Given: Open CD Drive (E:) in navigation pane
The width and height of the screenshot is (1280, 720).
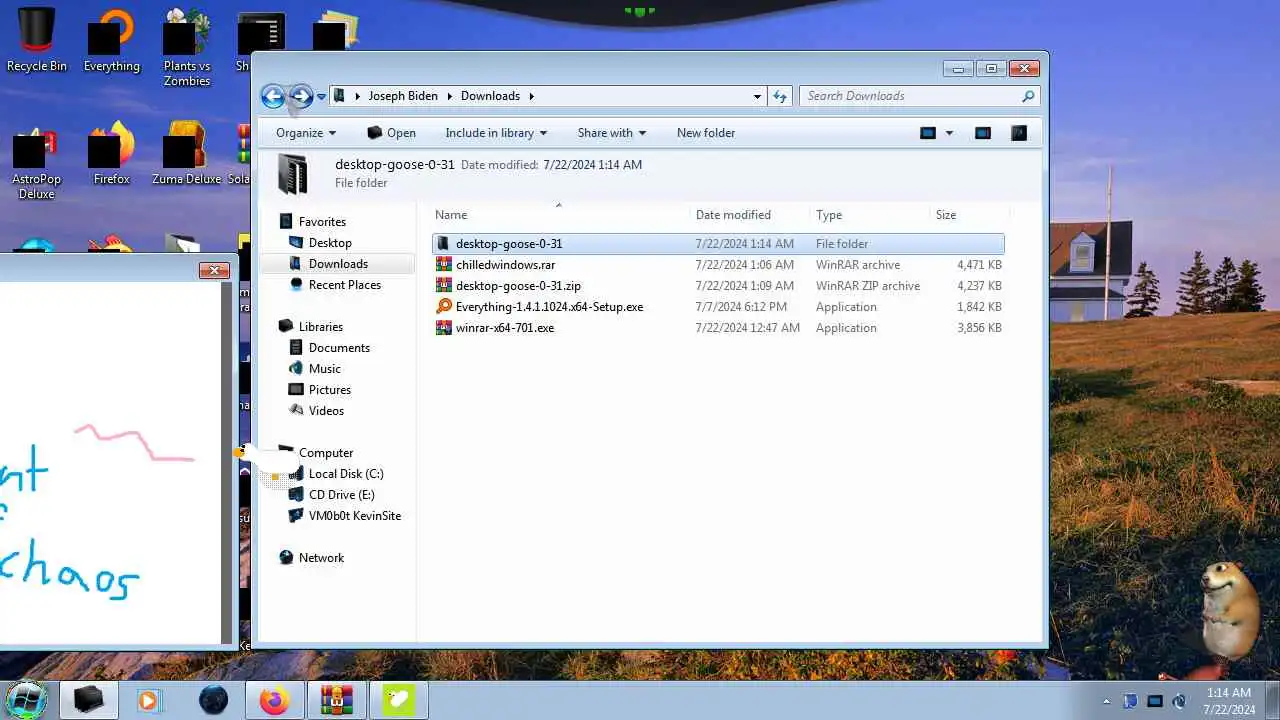Looking at the screenshot, I should pyautogui.click(x=342, y=495).
